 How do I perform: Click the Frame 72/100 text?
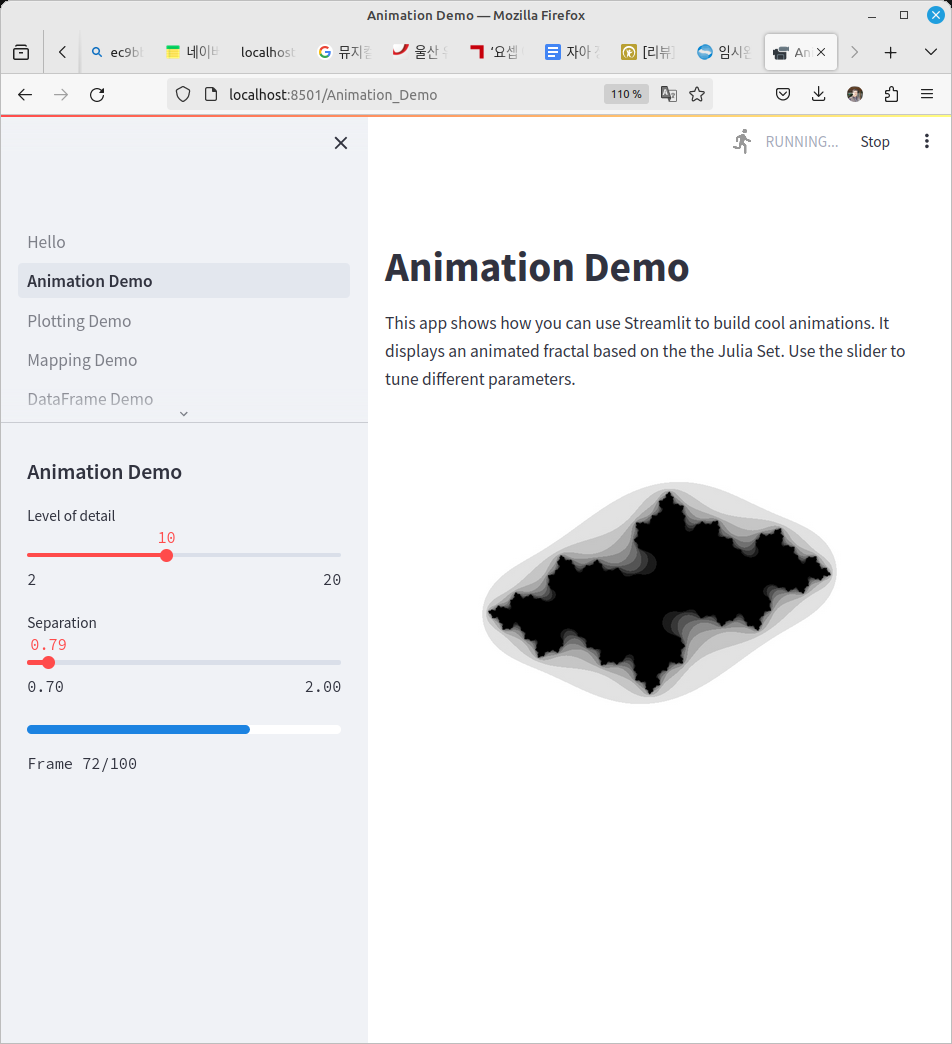point(82,764)
